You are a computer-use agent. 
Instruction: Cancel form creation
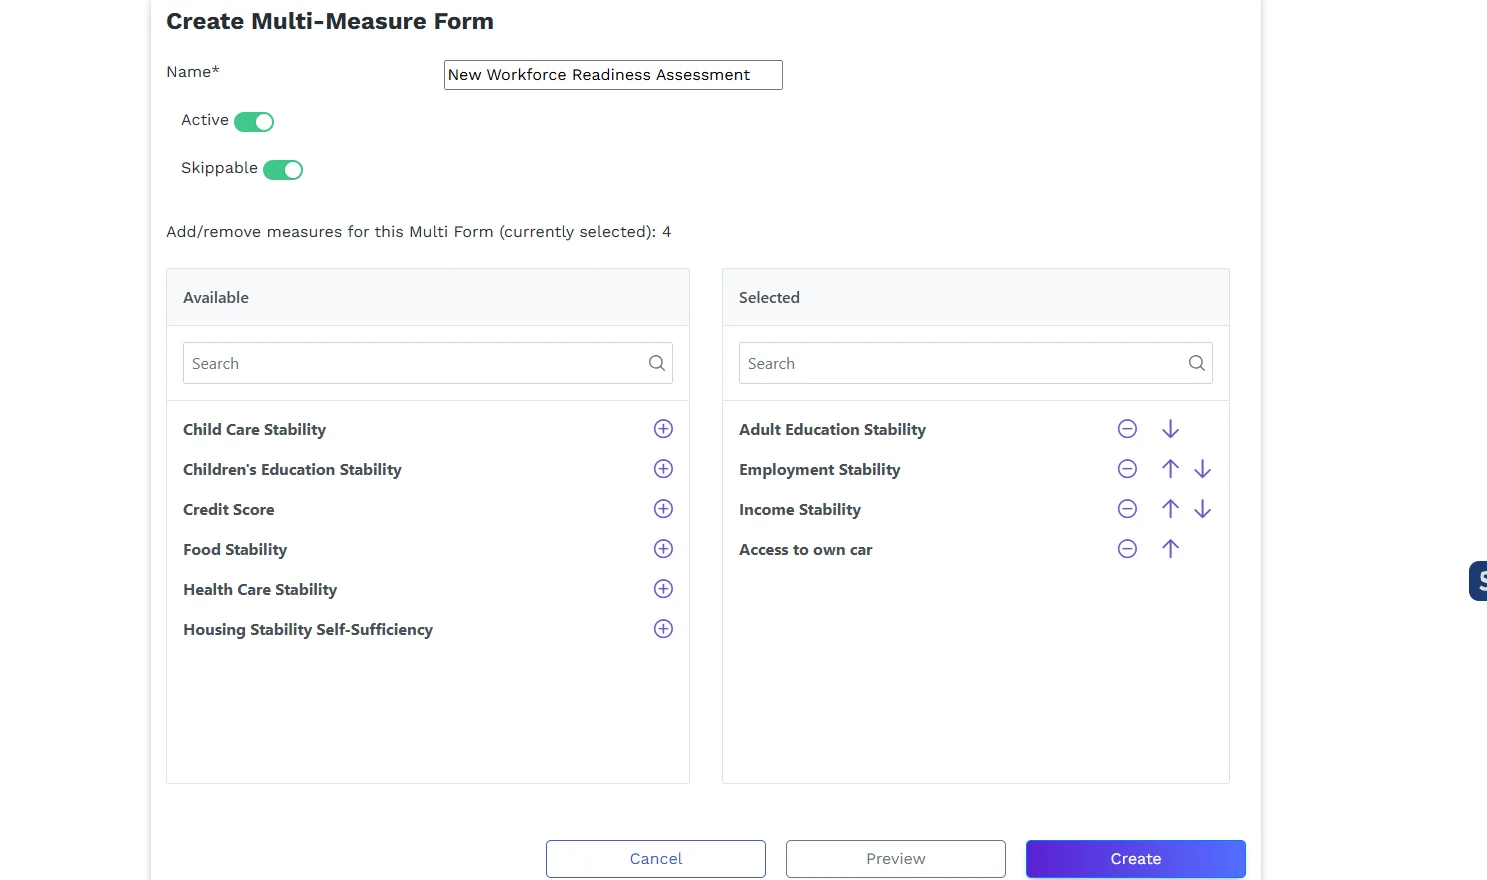[x=655, y=859]
